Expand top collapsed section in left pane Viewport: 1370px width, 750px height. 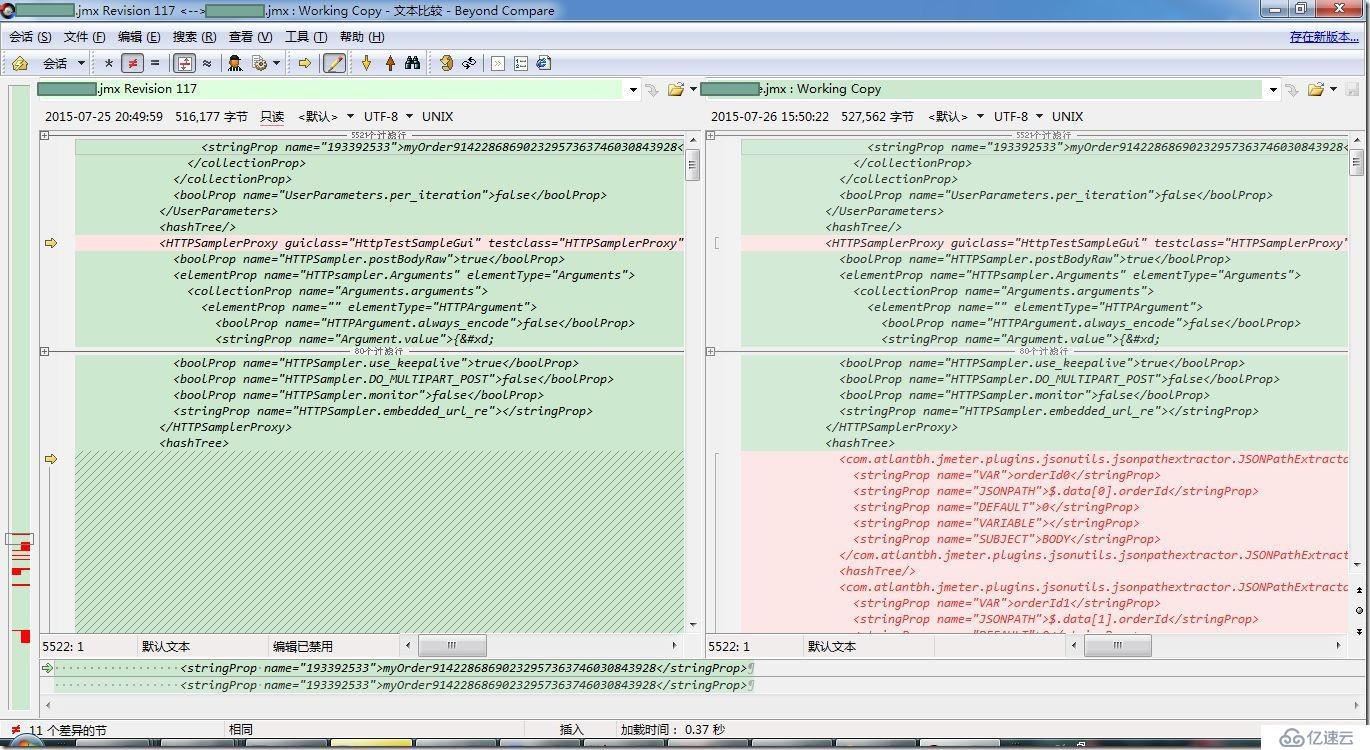[x=44, y=135]
